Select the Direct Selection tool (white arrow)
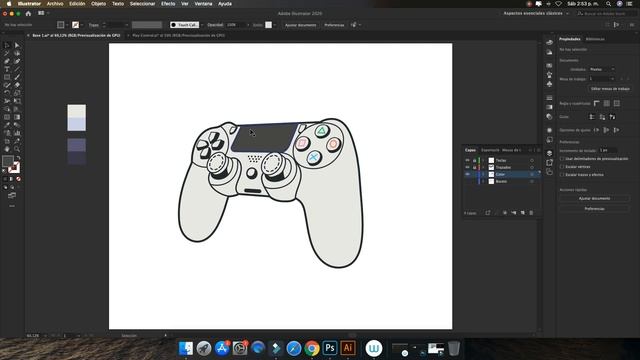 (17, 45)
